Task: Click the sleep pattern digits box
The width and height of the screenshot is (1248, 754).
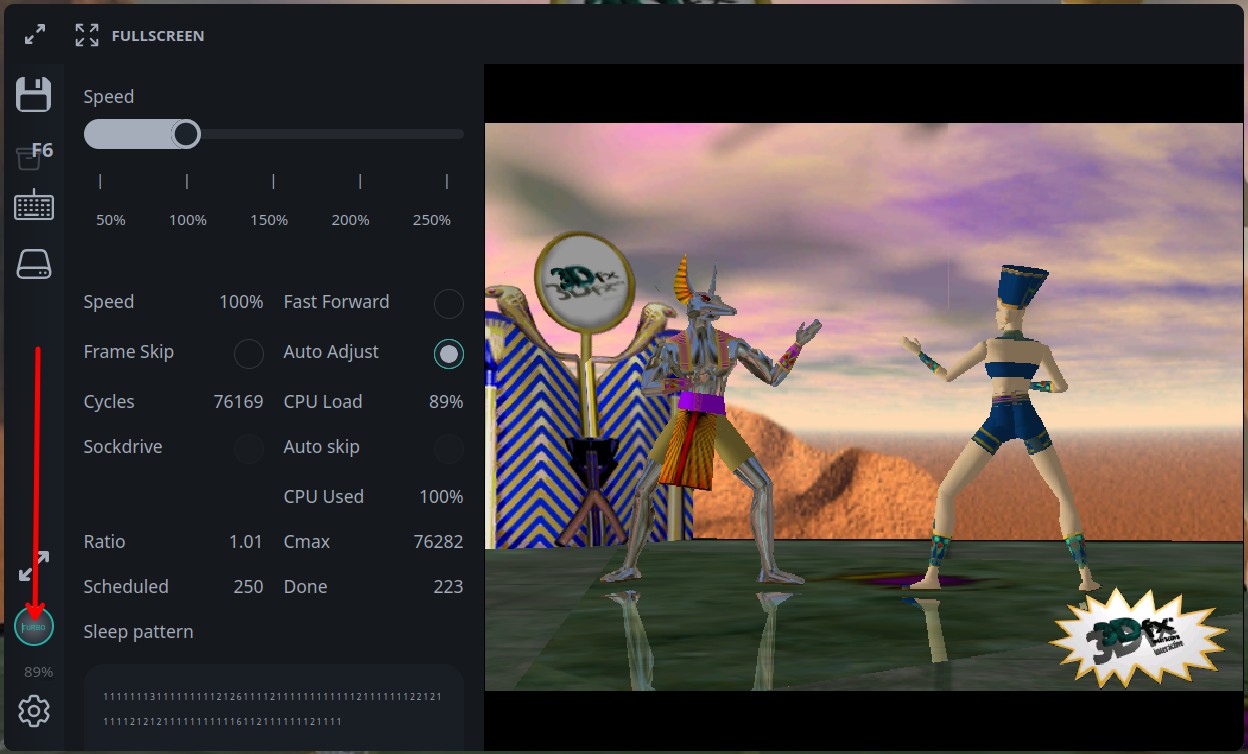Action: pos(274,708)
